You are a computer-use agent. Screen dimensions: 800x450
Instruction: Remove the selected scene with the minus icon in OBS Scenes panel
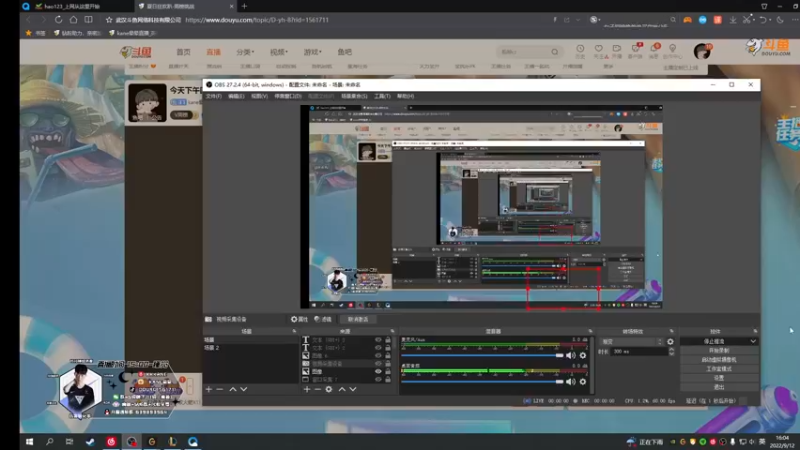pyautogui.click(x=220, y=389)
